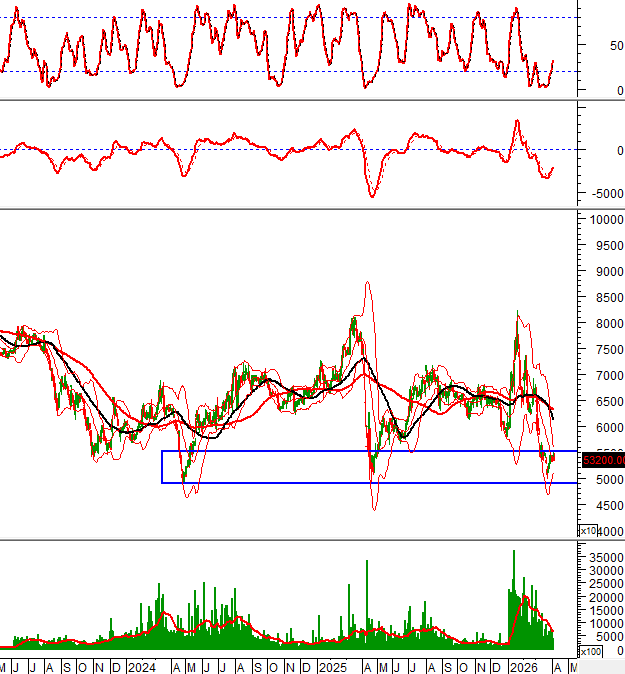Click the price peak near 8800 in 2025
Screen dimensions: 625x674
point(367,283)
